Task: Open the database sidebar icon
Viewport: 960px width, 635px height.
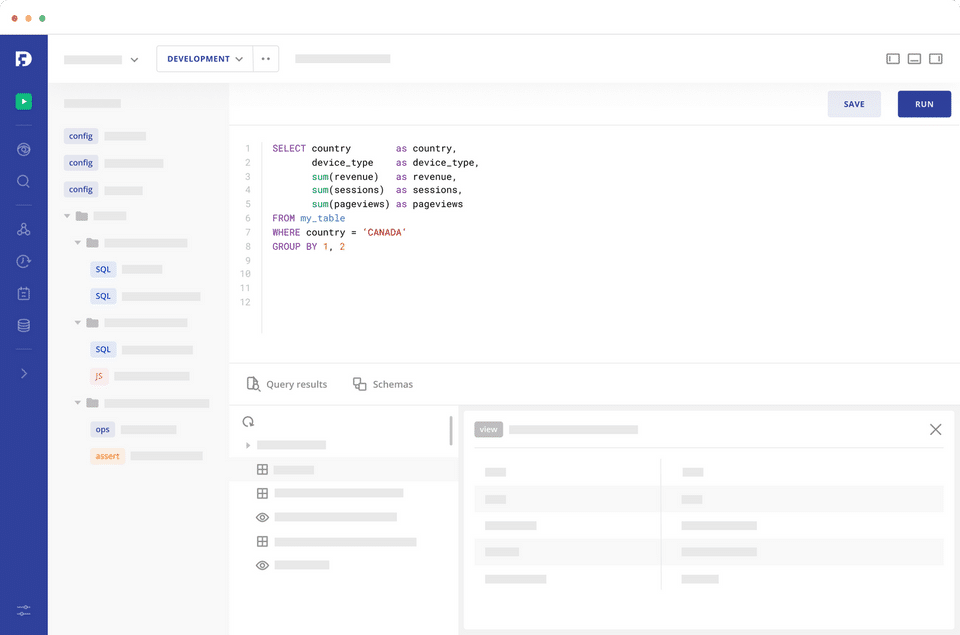Action: 23,325
